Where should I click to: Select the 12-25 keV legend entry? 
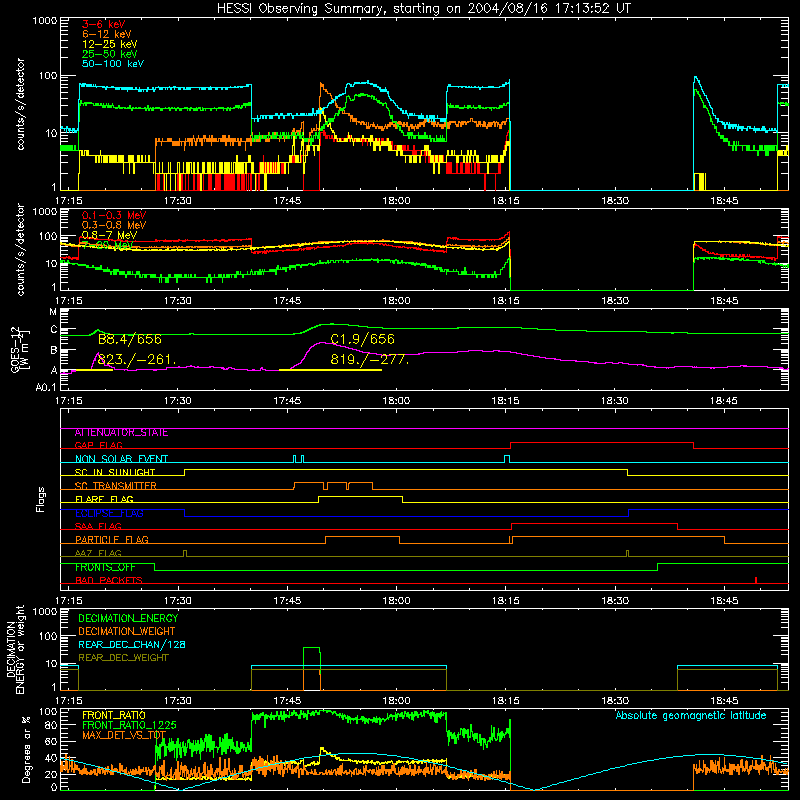tap(110, 44)
